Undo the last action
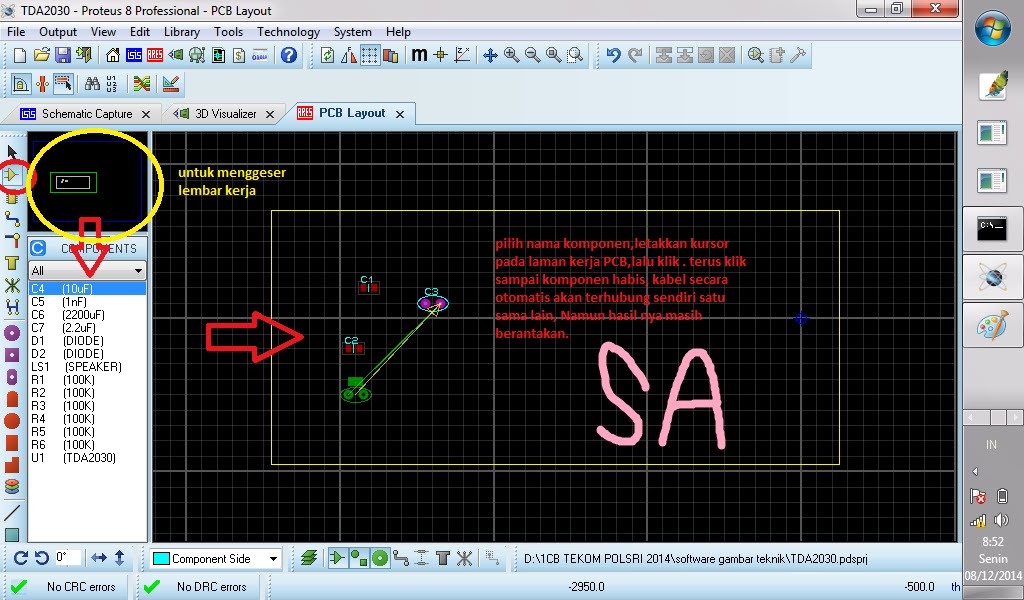Viewport: 1024px width, 600px height. [x=613, y=55]
